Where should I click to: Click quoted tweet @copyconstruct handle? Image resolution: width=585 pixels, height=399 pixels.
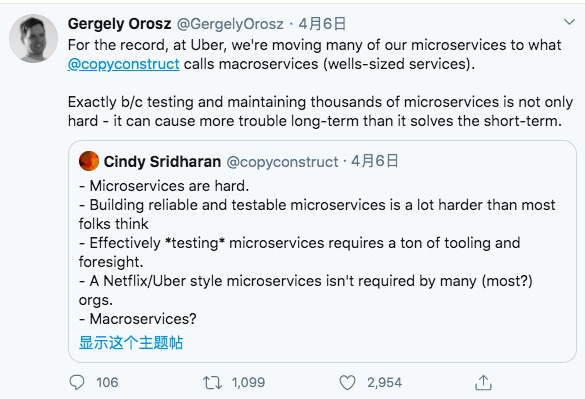(282, 162)
